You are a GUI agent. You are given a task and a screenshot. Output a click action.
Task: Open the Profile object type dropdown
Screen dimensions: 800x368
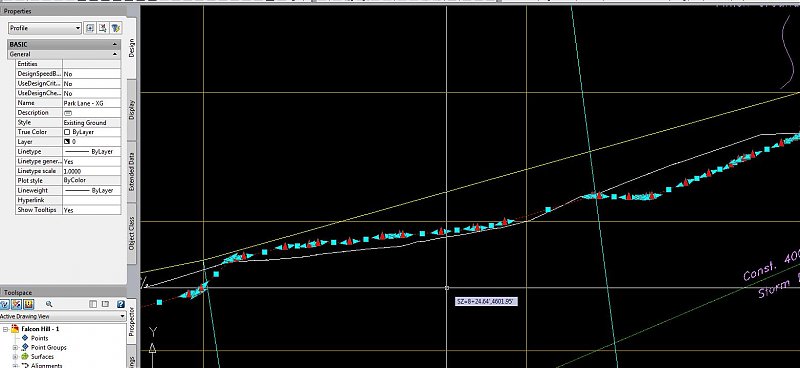(45, 28)
